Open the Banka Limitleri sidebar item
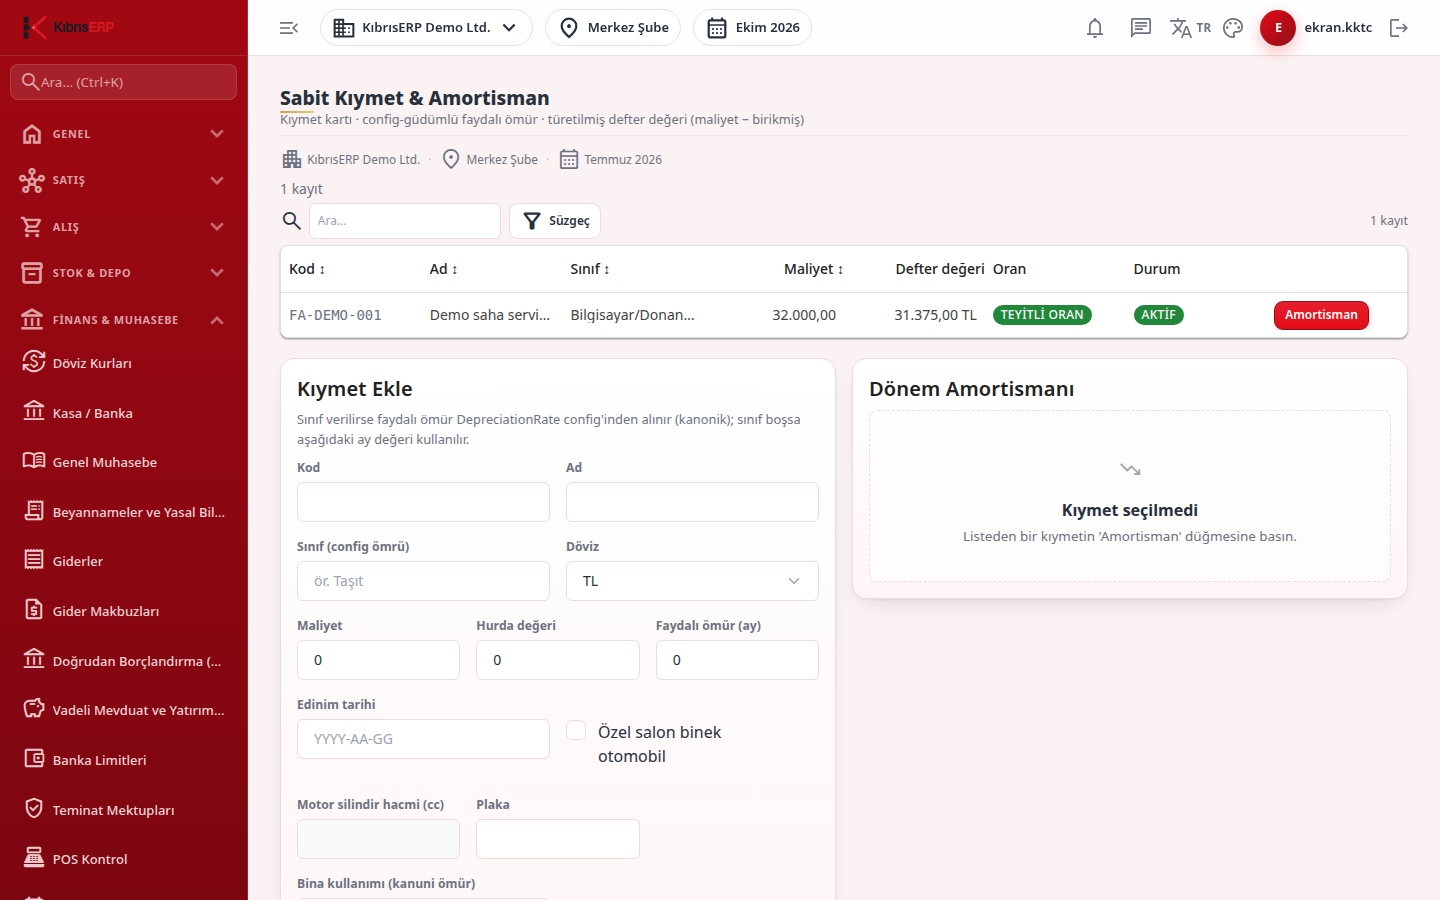This screenshot has height=900, width=1440. point(124,760)
